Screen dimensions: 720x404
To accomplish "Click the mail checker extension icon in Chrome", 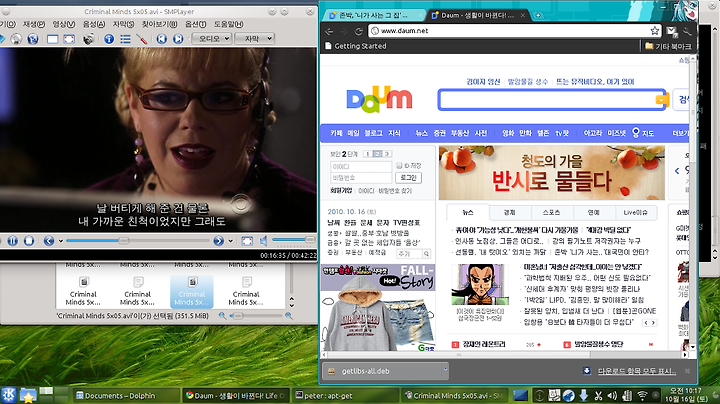I will pyautogui.click(x=672, y=31).
